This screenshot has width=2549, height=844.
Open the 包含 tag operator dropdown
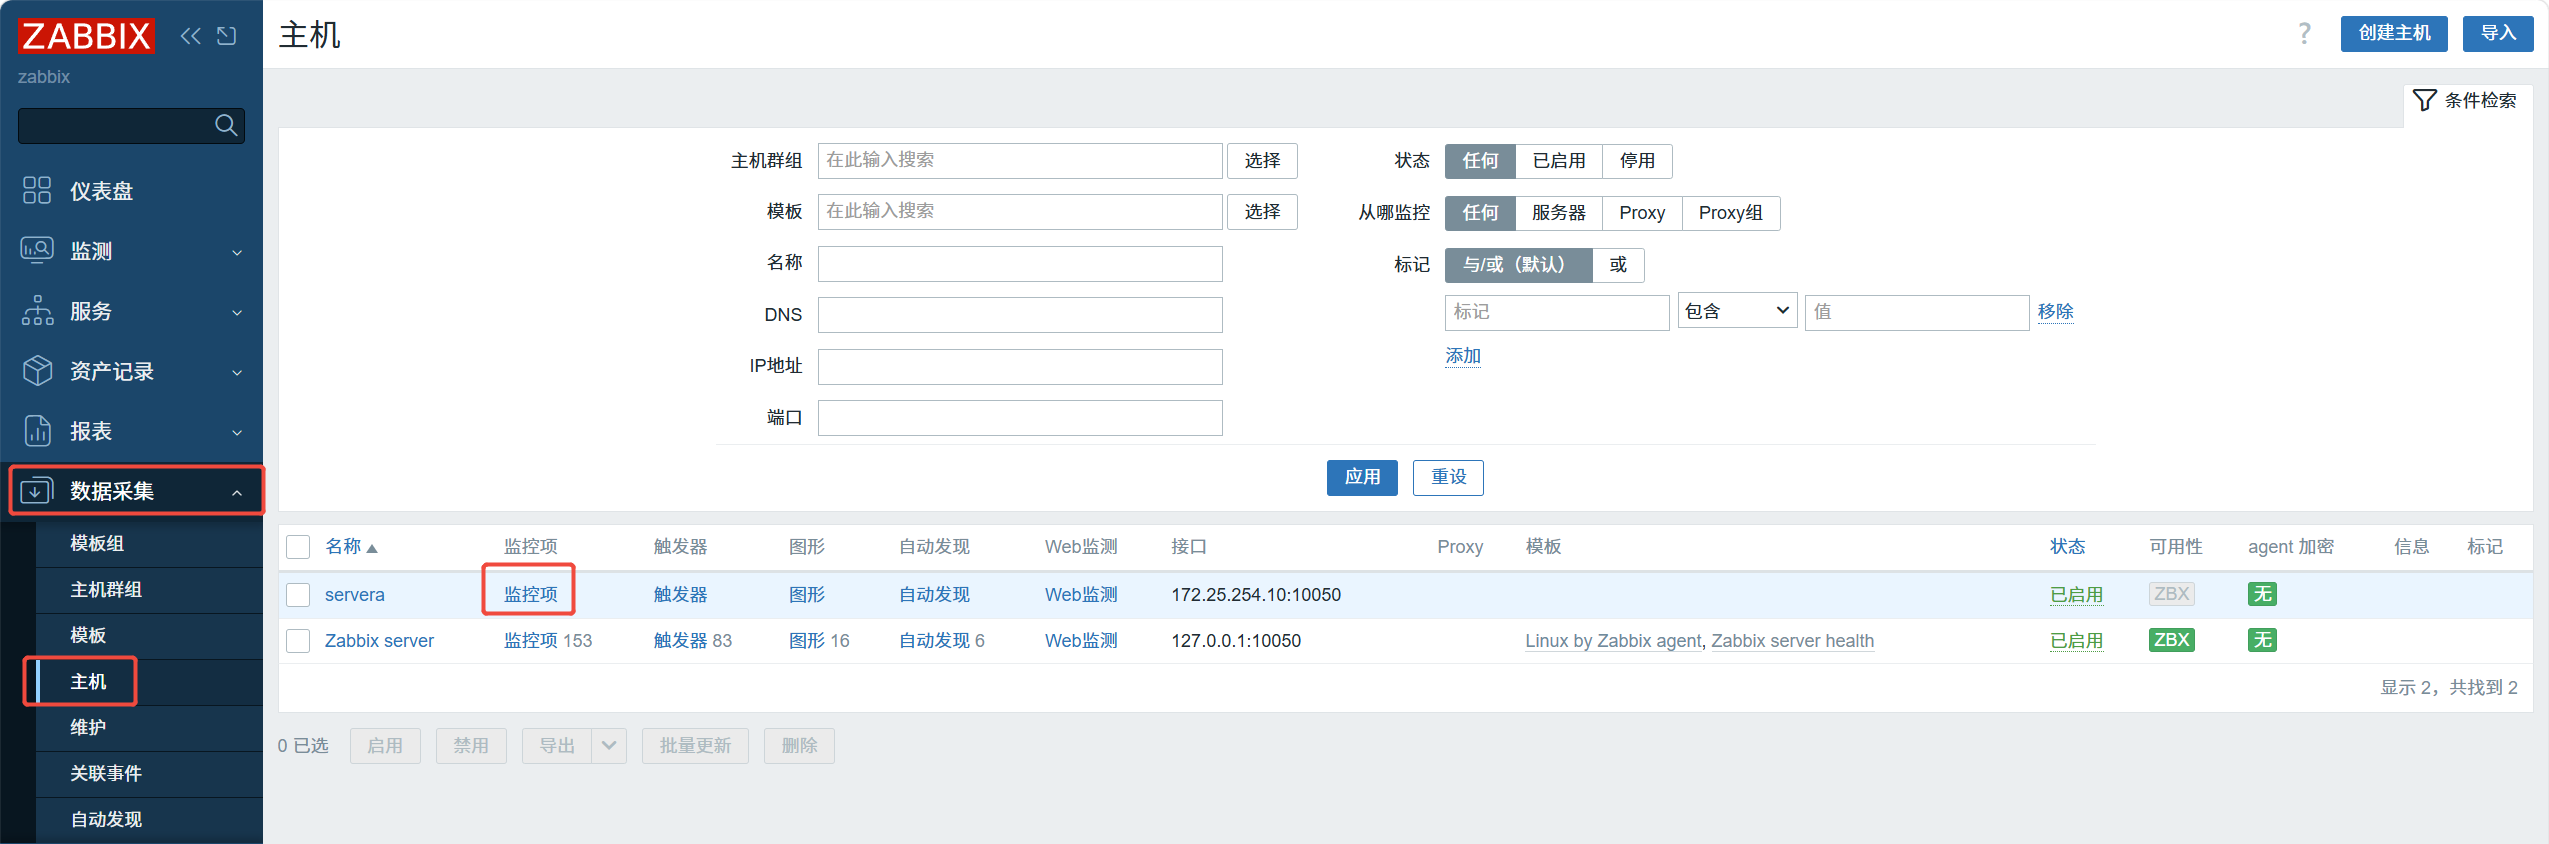point(1737,311)
